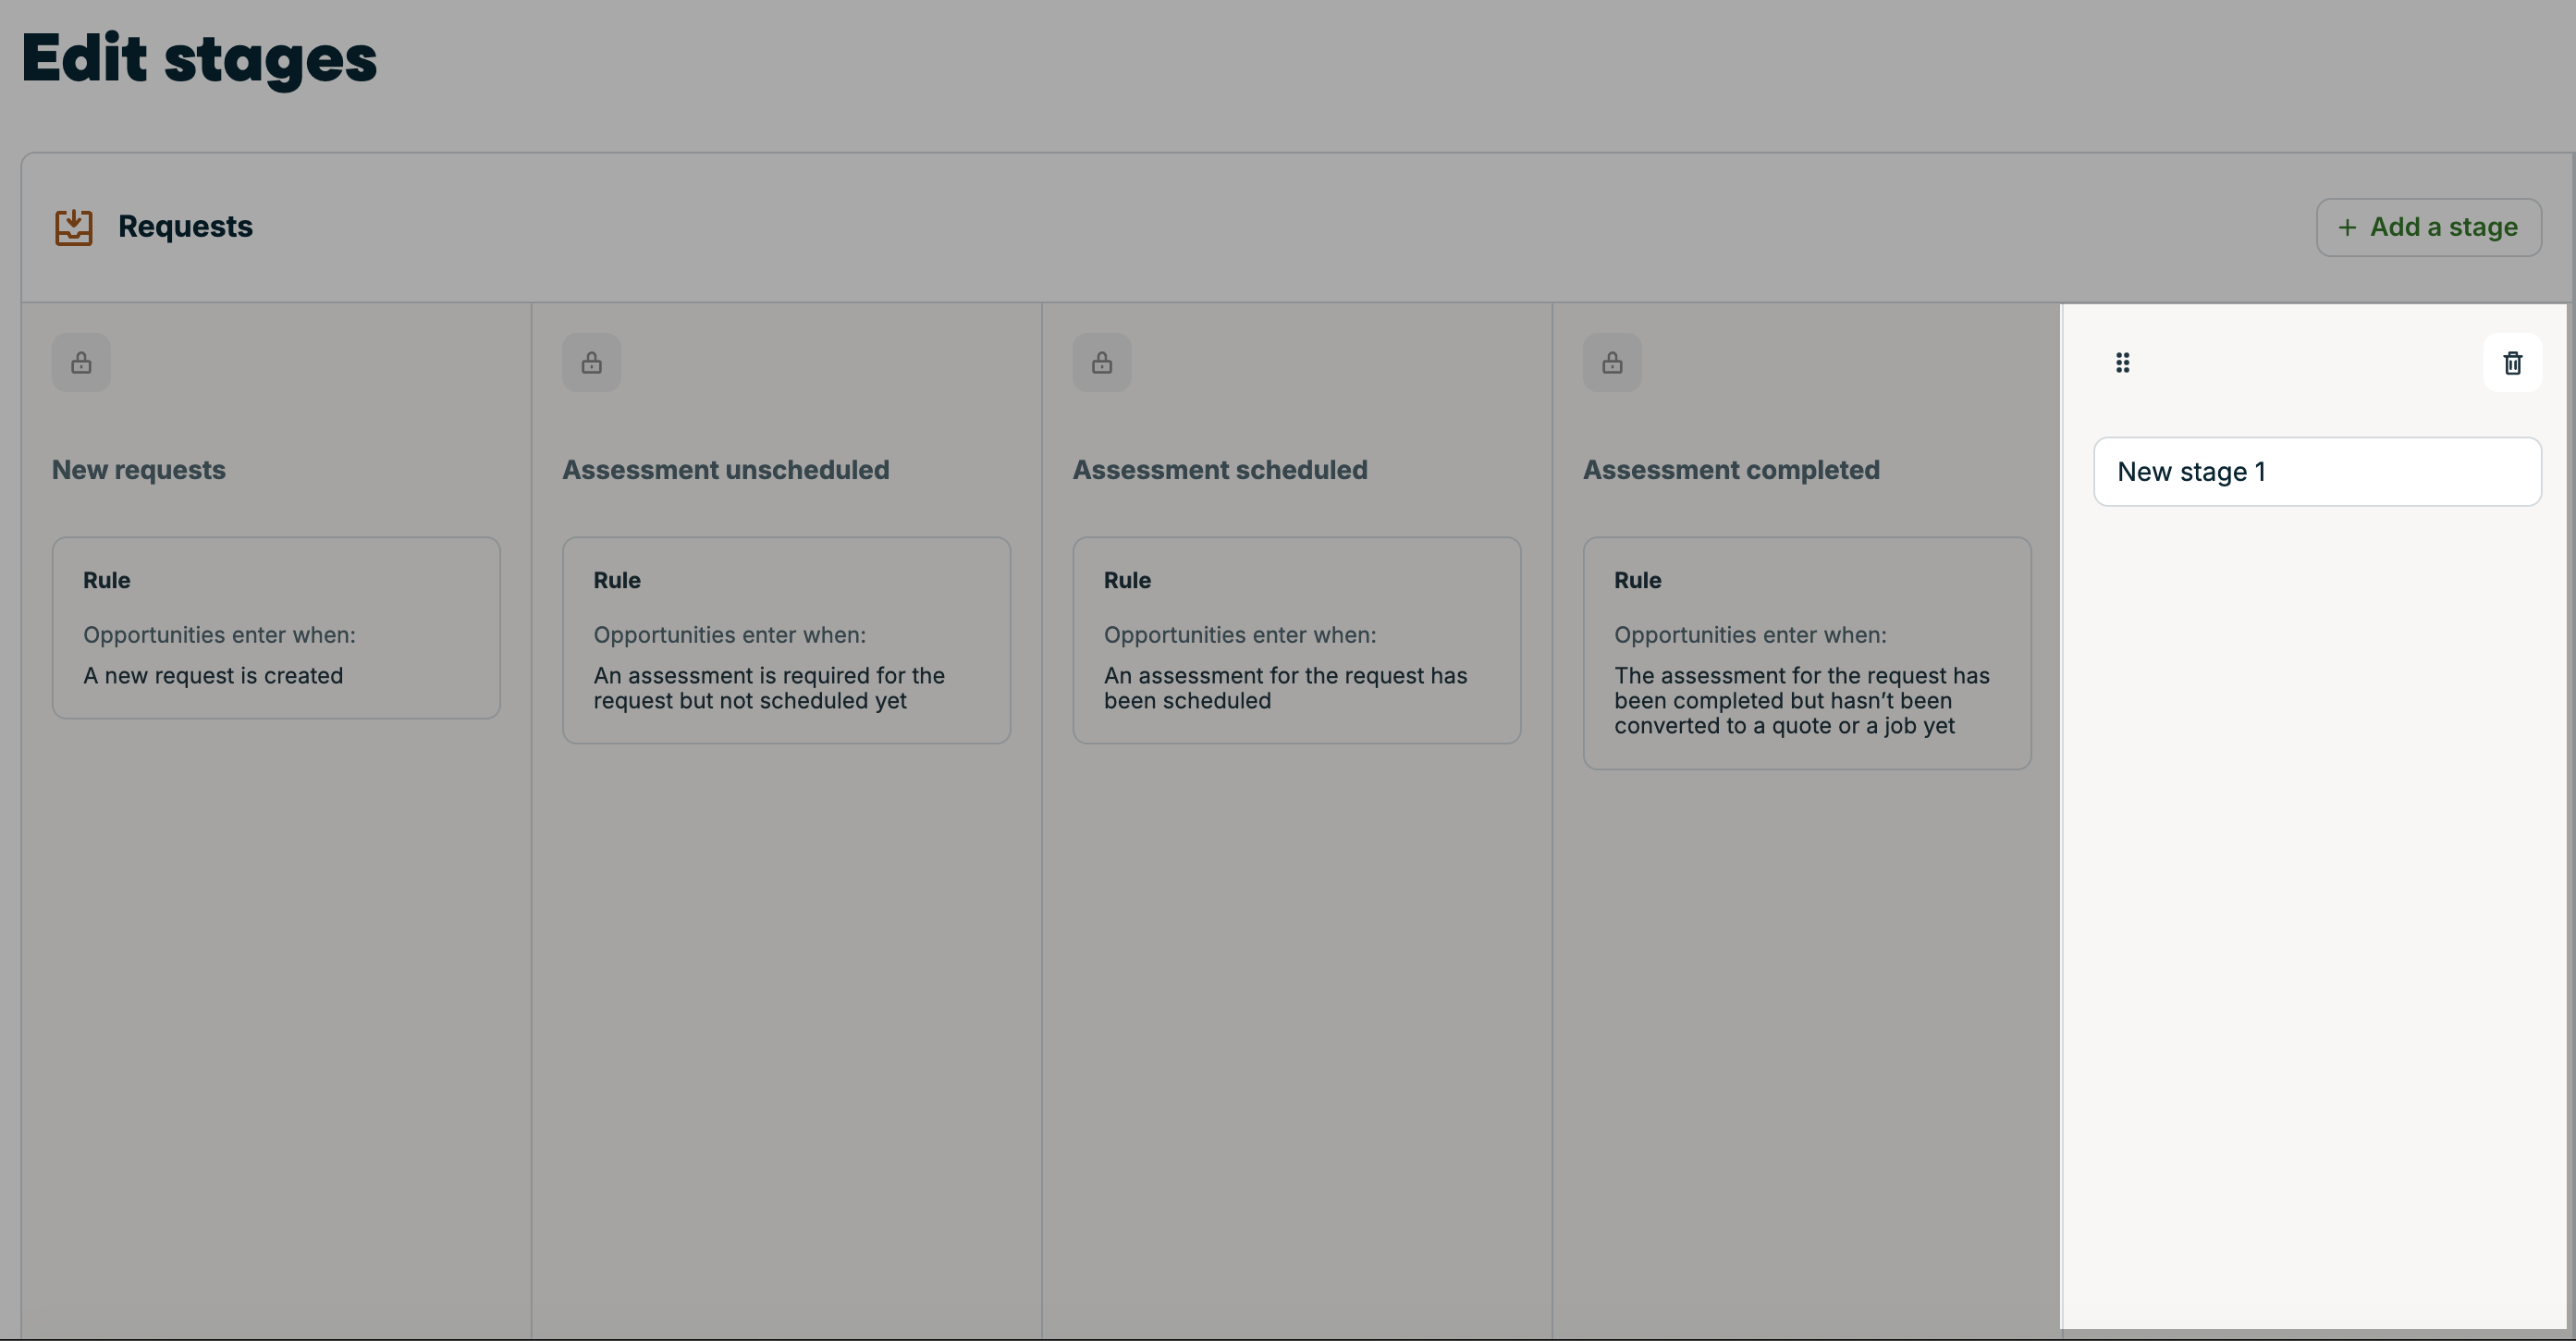Click the 'has been scheduled' rule card
Image resolution: width=2576 pixels, height=1341 pixels.
[x=1296, y=640]
